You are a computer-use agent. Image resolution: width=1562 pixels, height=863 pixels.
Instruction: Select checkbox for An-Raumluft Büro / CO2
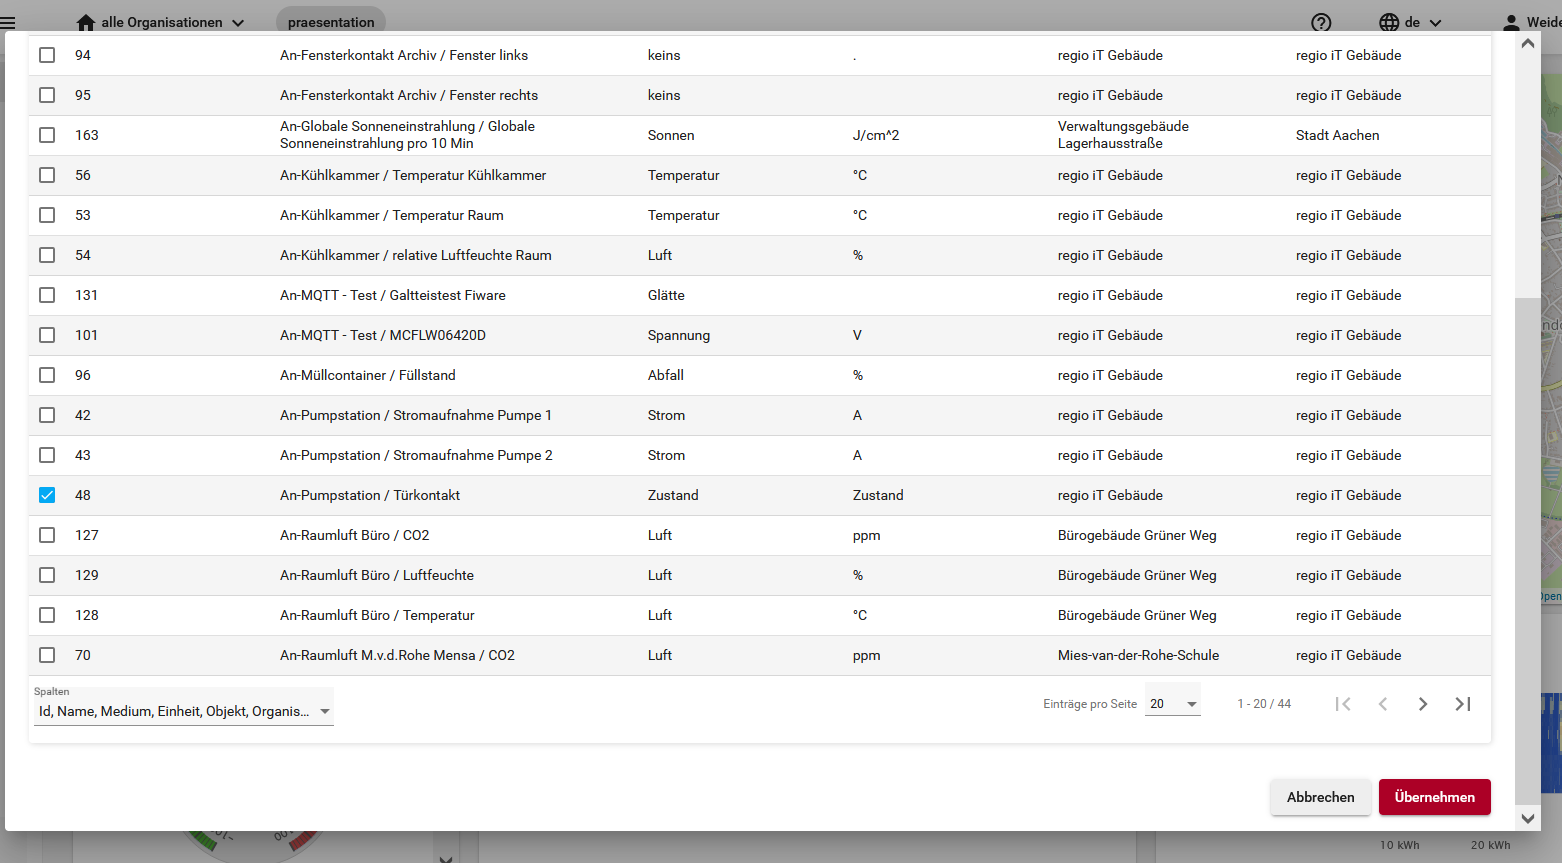point(47,535)
